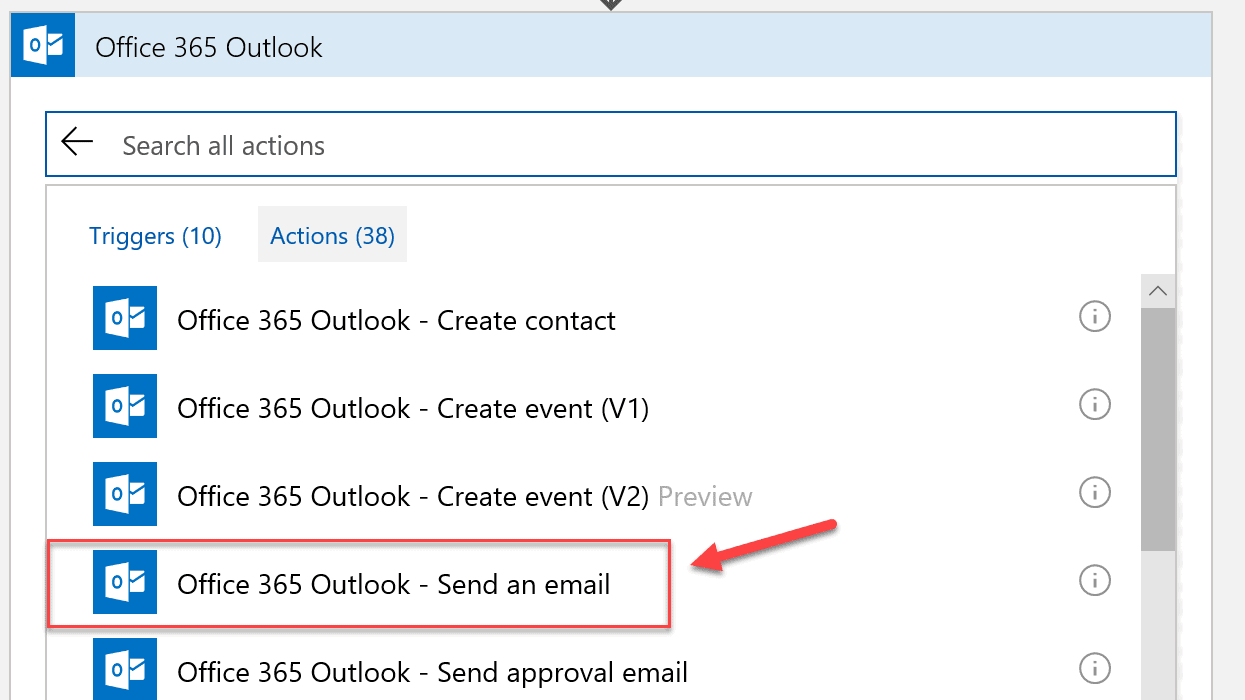This screenshot has height=700, width=1245.
Task: Click Outlook icon beside Create contact
Action: click(125, 318)
